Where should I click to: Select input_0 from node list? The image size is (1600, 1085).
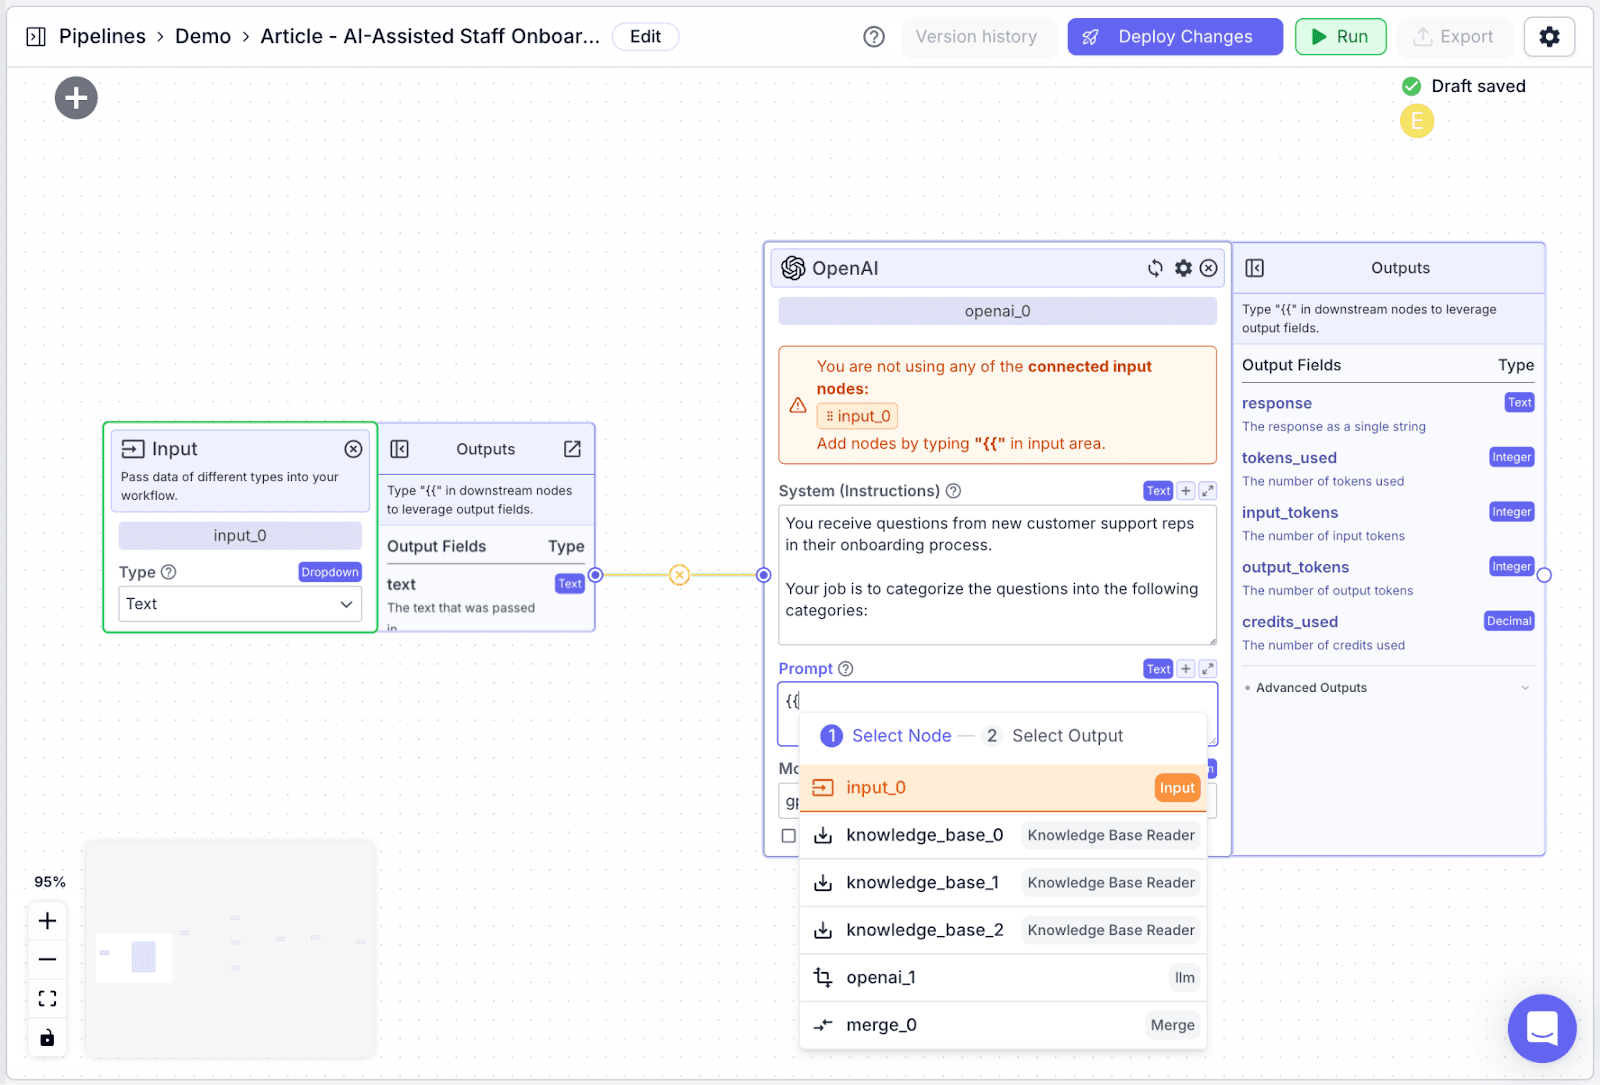point(1003,788)
